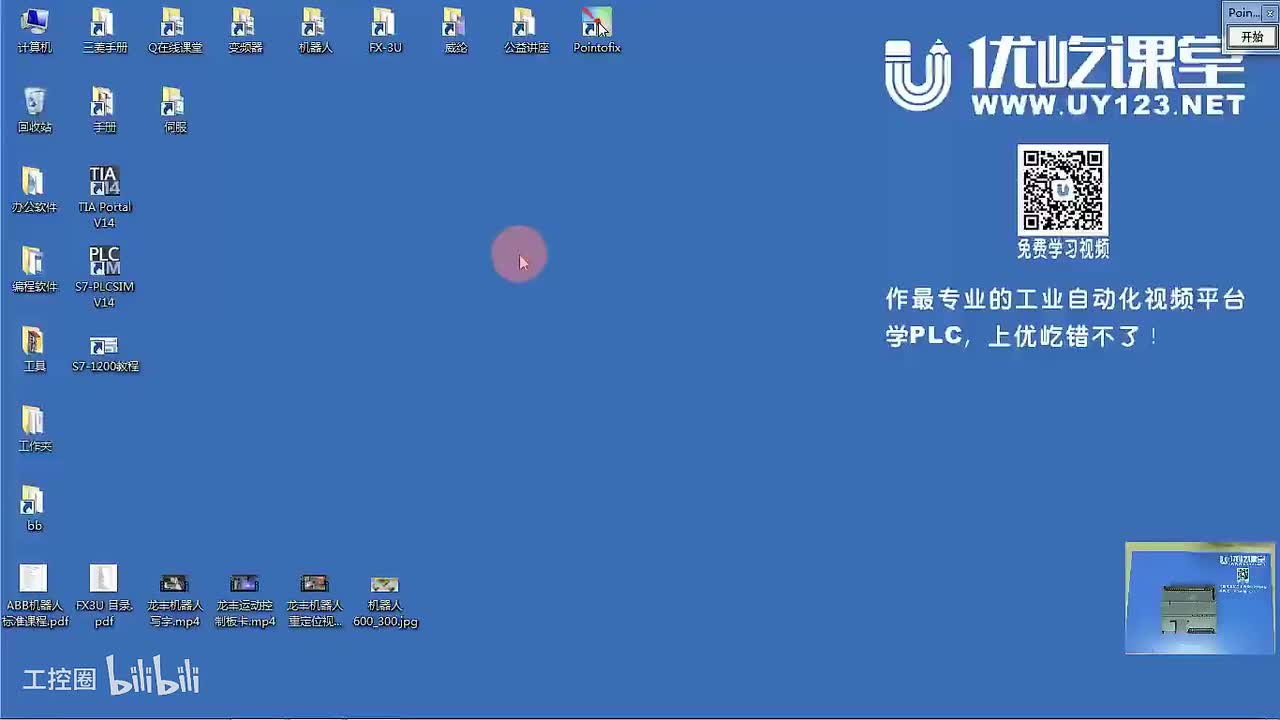Select the 威纶 folder shortcut
The height and width of the screenshot is (720, 1280).
pos(455,30)
